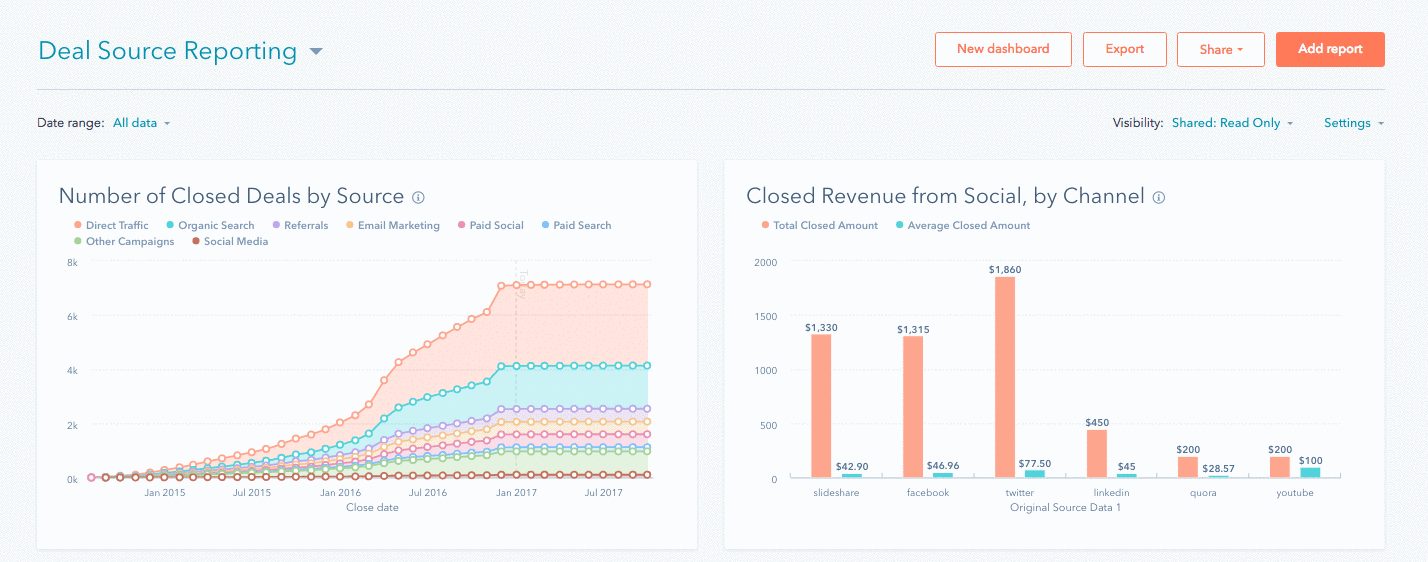Viewport: 1428px width, 562px height.
Task: Click the Add report button
Action: [x=1330, y=49]
